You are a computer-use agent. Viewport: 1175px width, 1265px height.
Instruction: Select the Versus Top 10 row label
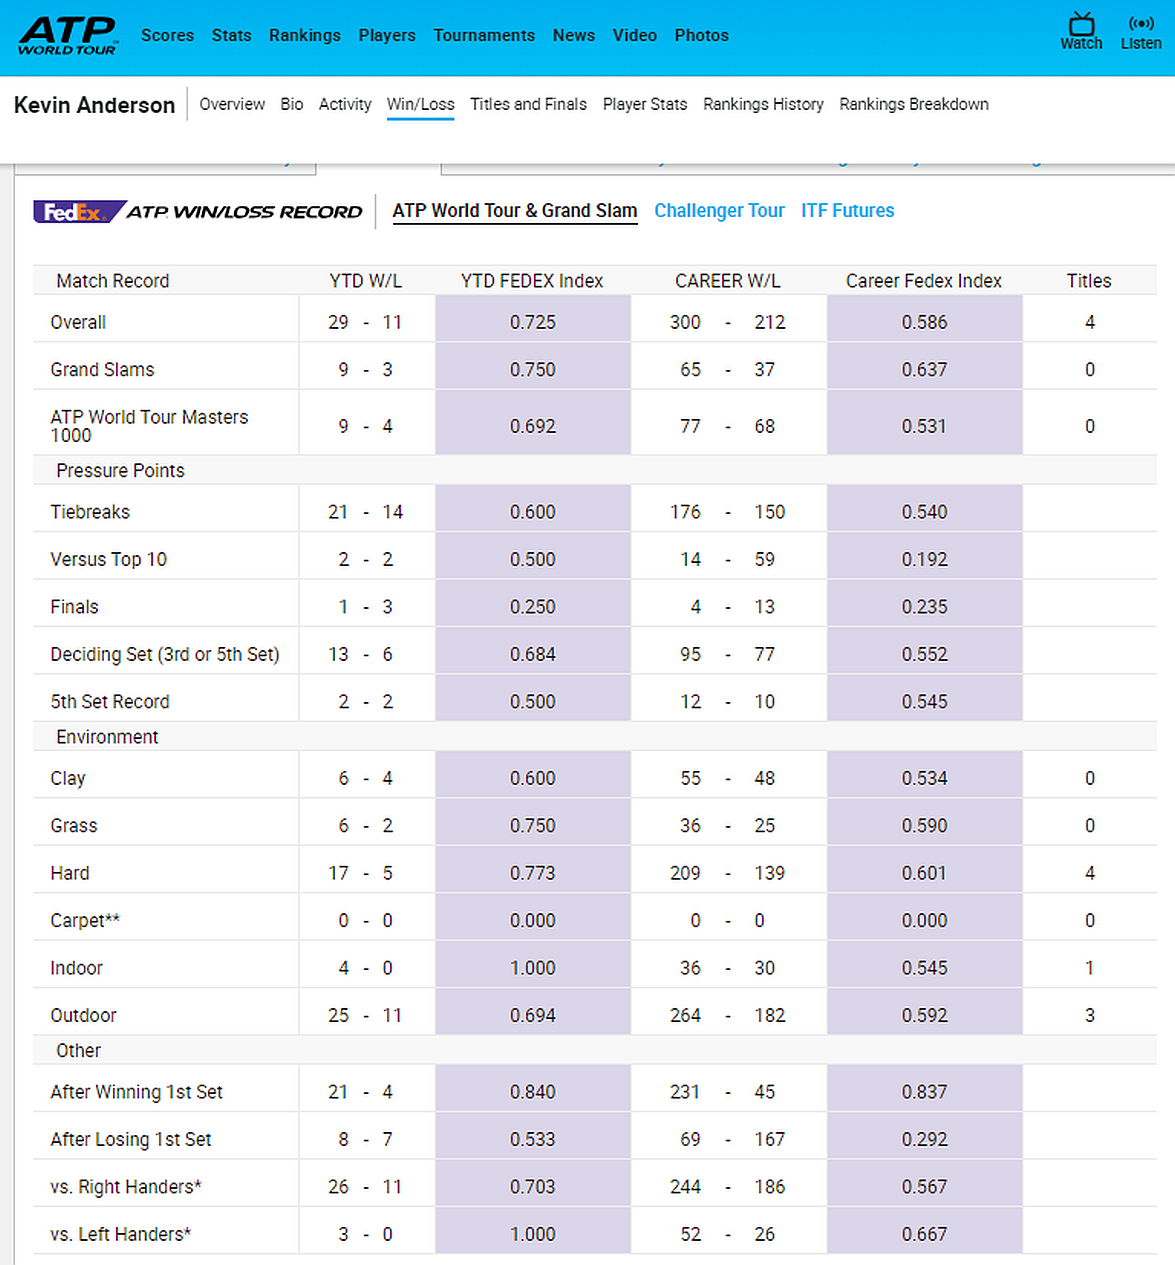[x=108, y=559]
